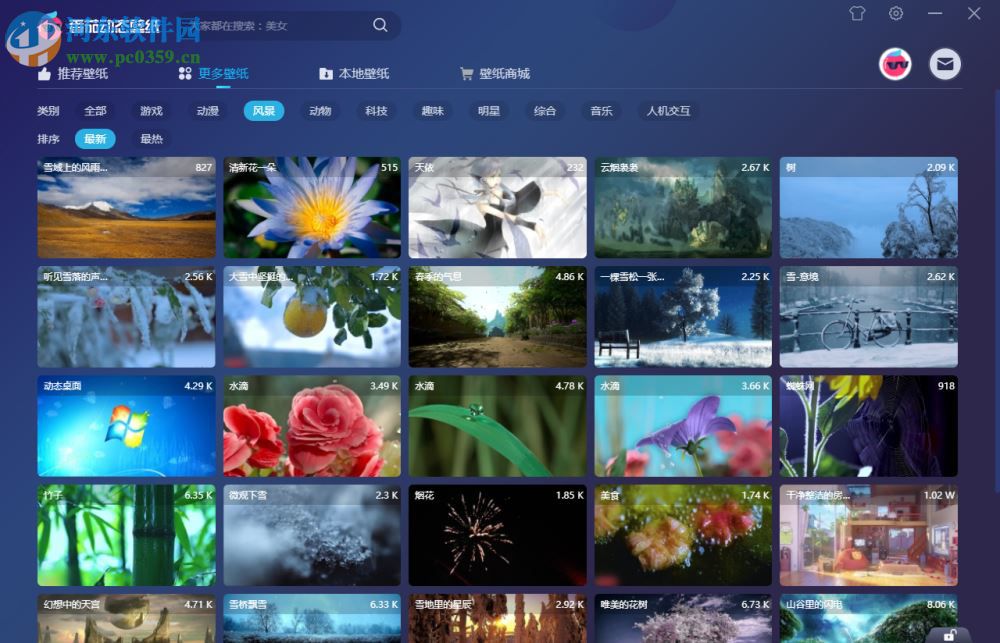The width and height of the screenshot is (1000, 643).
Task: Open the 水滴 red roses wallpaper
Action: [312, 425]
